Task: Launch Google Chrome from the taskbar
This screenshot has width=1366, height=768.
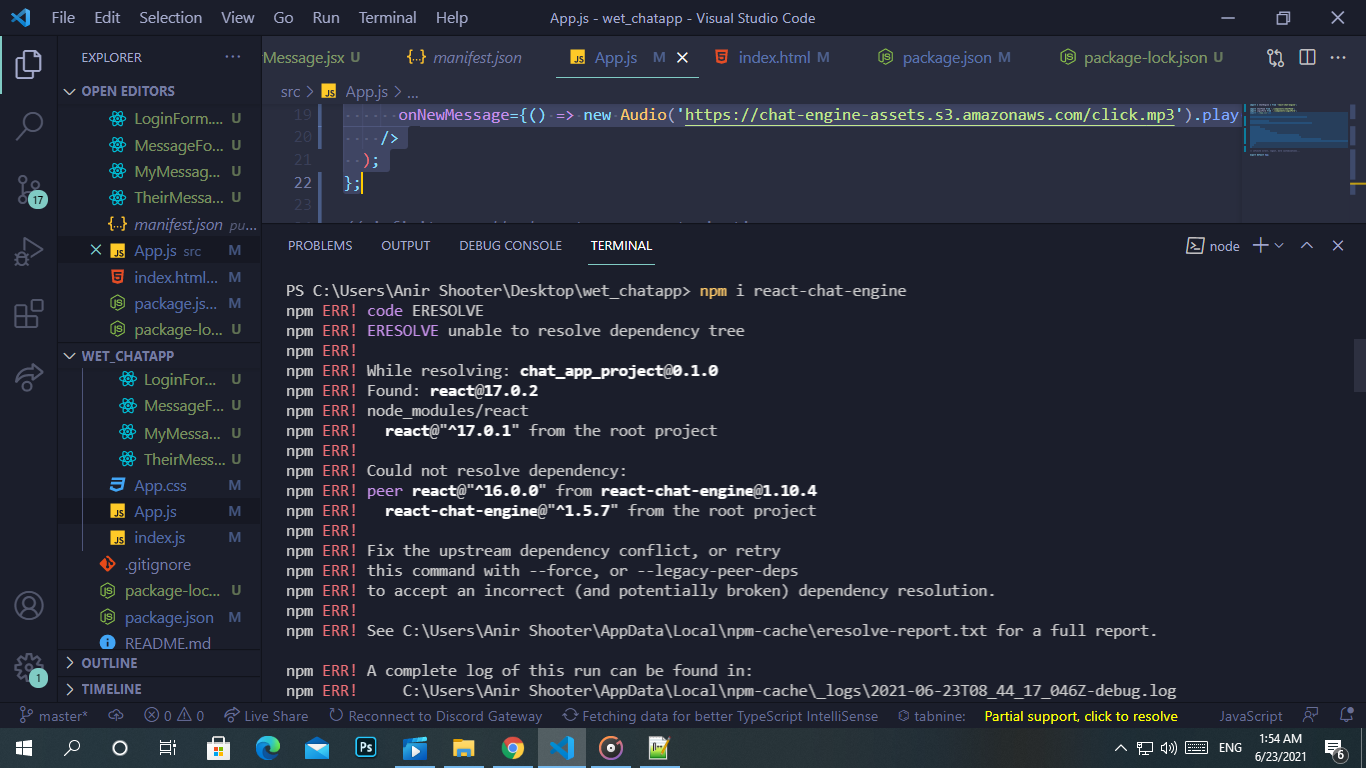Action: 513,747
